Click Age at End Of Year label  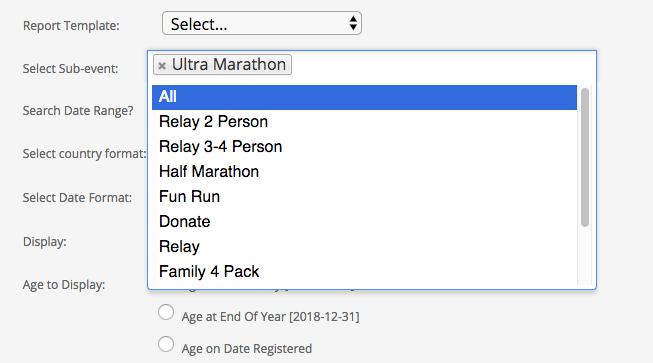click(270, 317)
